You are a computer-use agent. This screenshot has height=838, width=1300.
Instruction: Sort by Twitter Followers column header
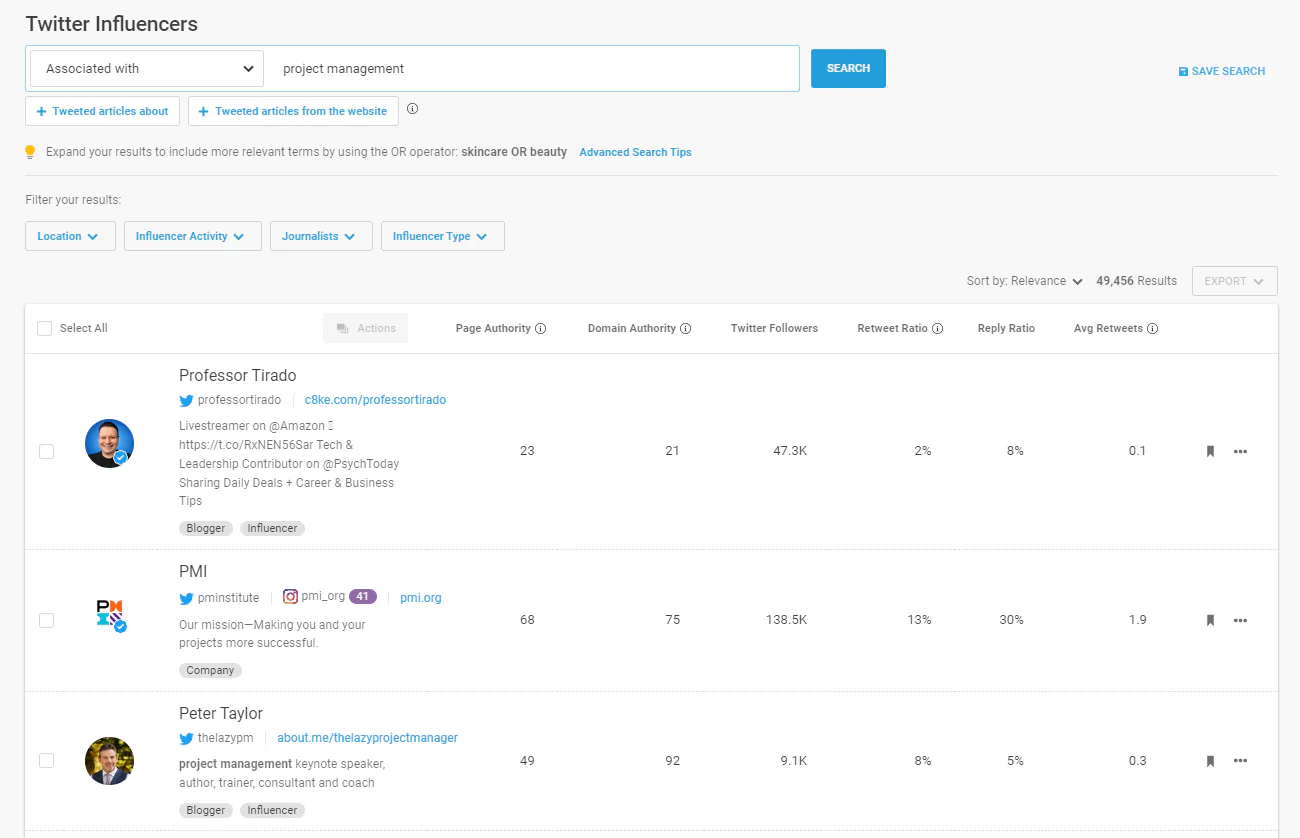774,328
